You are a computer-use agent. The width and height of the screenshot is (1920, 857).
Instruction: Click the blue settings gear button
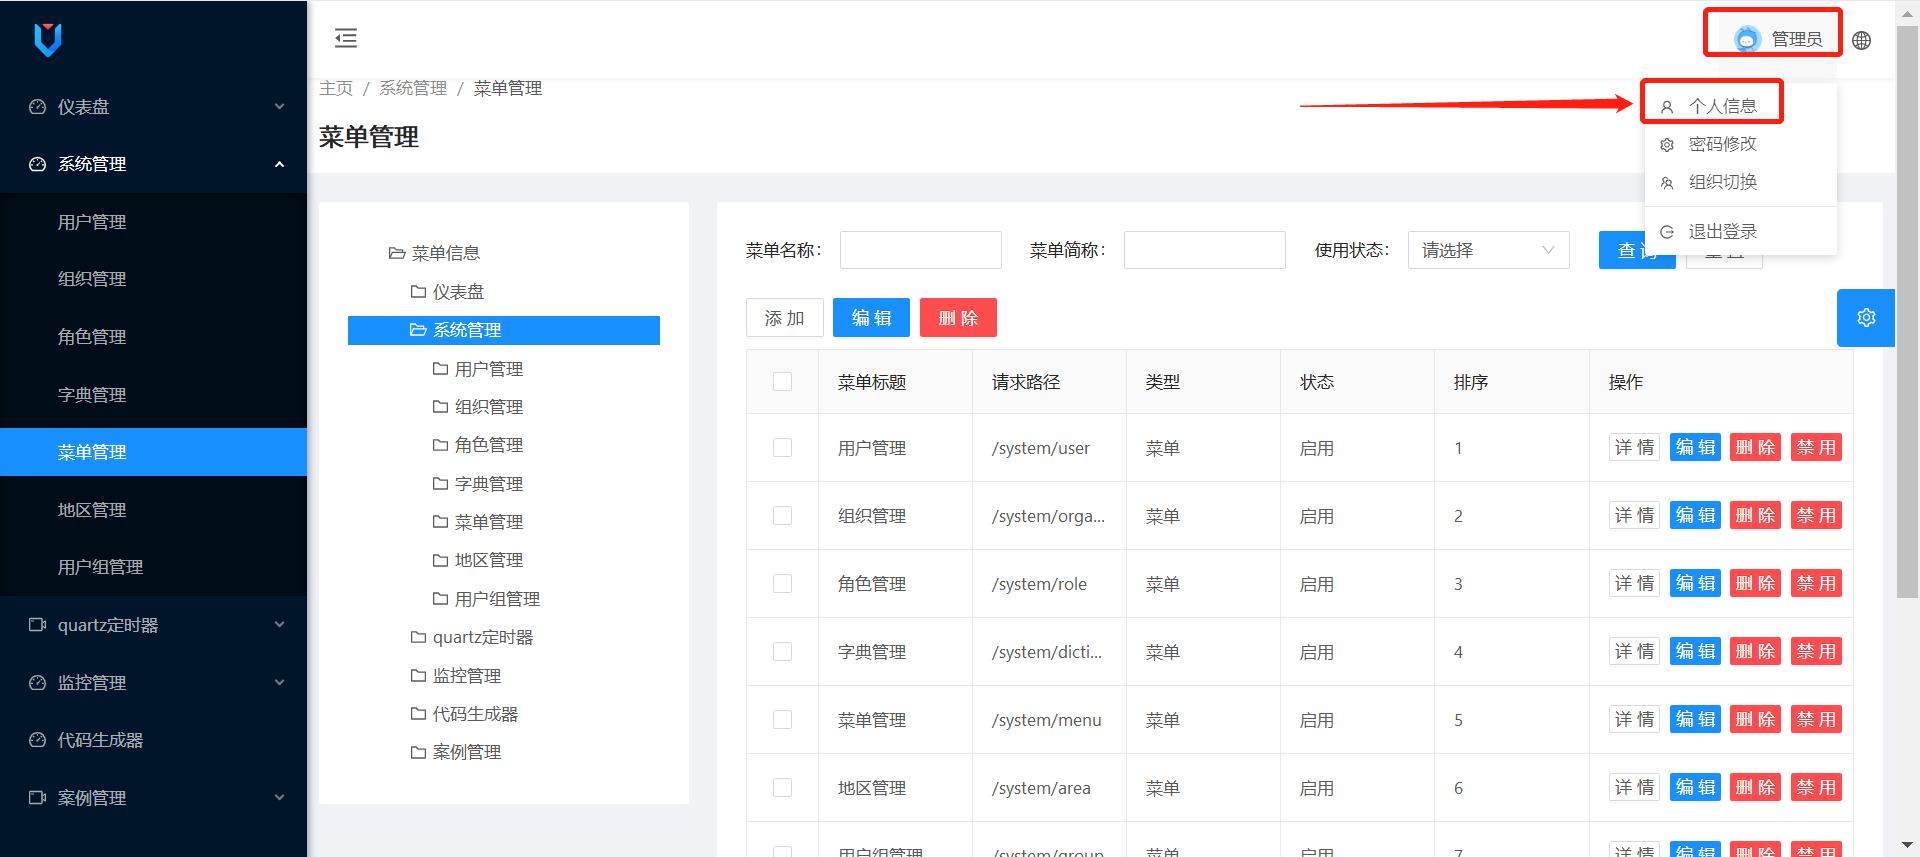click(x=1865, y=318)
